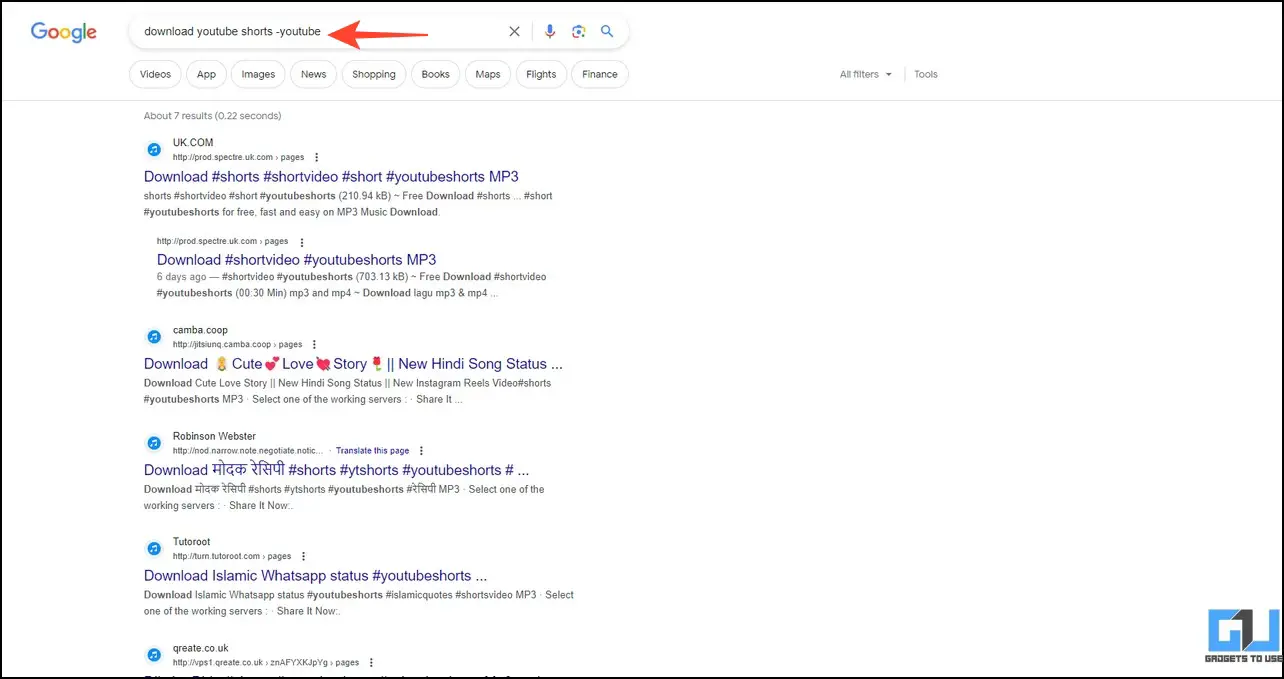The width and height of the screenshot is (1284, 679).
Task: Click the vps1.qreate.co.uk URL breadcrumb
Action: point(266,663)
